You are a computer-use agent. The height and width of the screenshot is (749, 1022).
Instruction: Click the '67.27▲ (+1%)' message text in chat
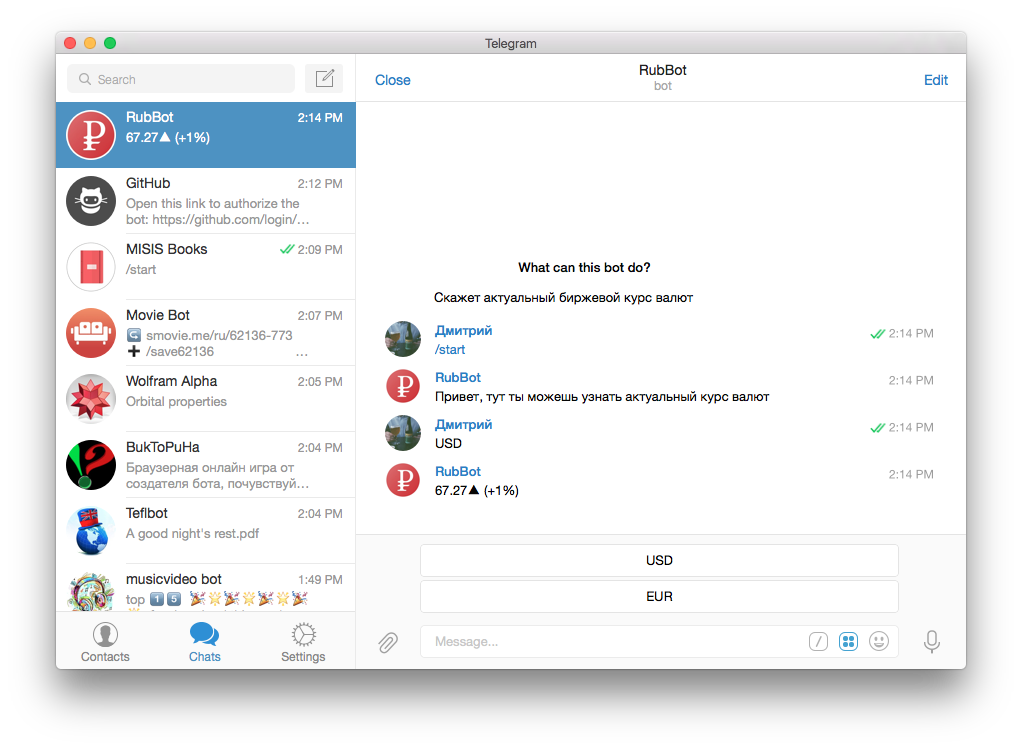click(x=476, y=490)
